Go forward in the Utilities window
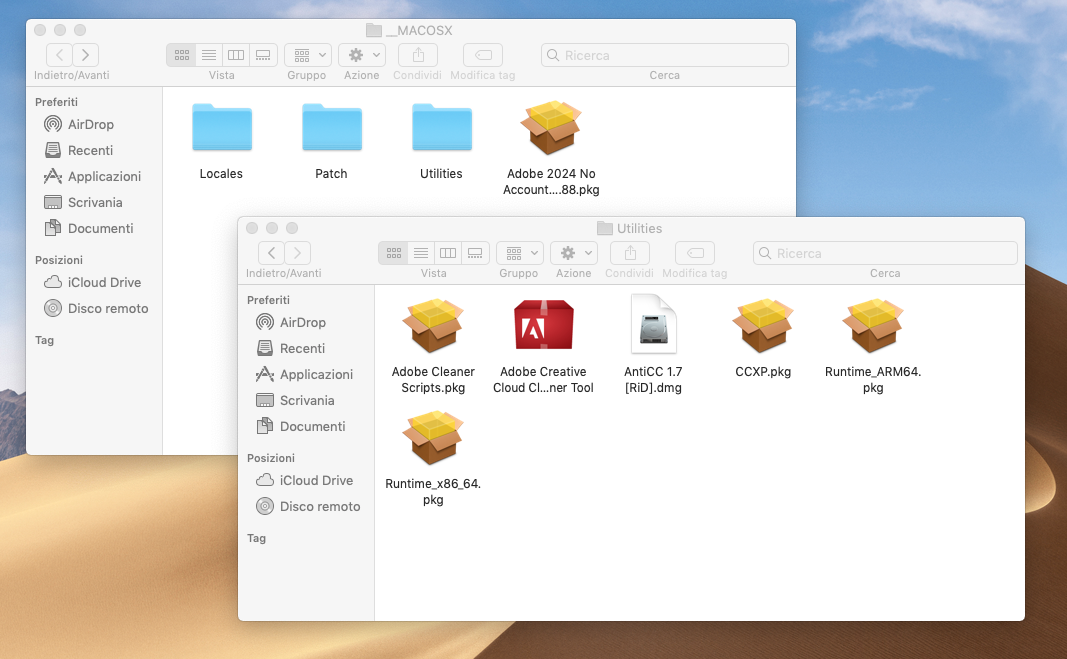This screenshot has width=1067, height=659. click(297, 253)
